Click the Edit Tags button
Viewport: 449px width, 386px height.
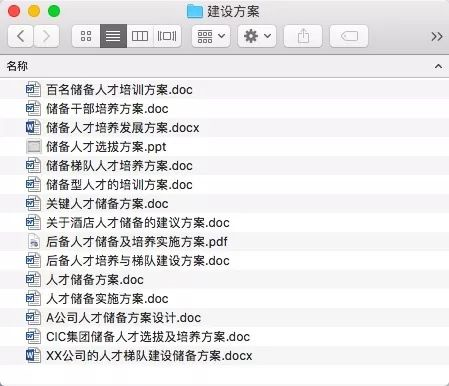[349, 36]
